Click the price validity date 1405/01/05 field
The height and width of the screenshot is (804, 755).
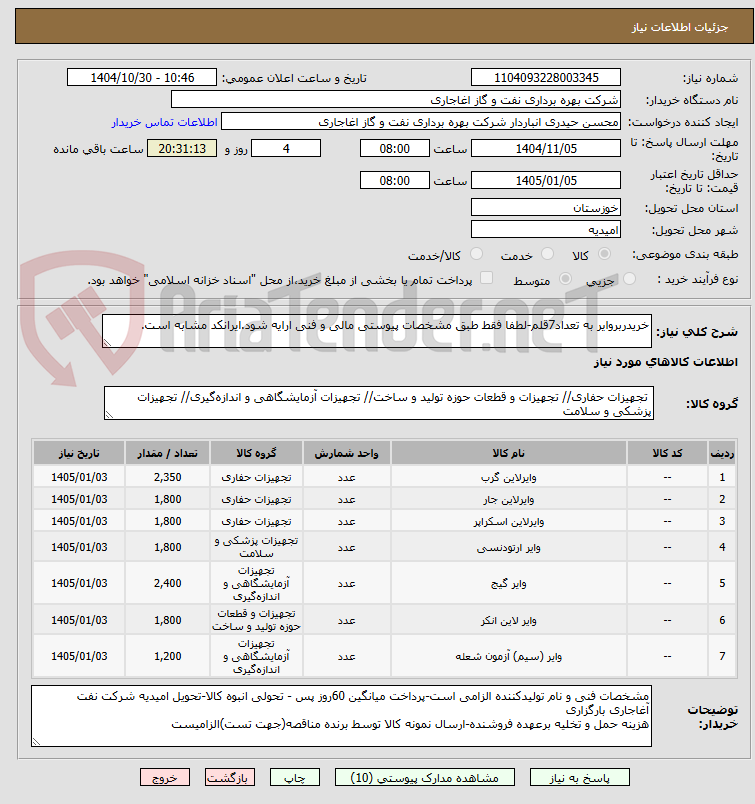546,180
